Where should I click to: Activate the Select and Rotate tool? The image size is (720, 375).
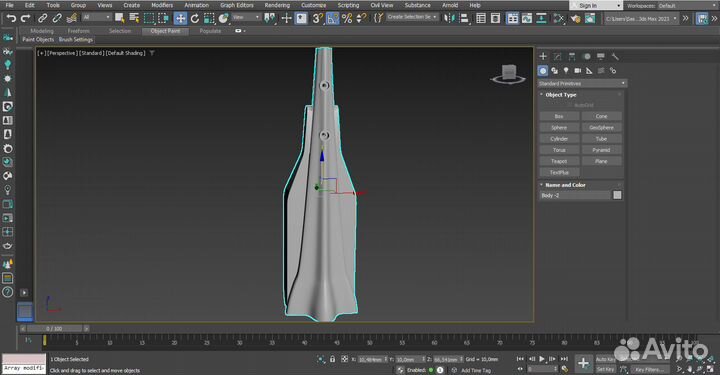(x=195, y=18)
